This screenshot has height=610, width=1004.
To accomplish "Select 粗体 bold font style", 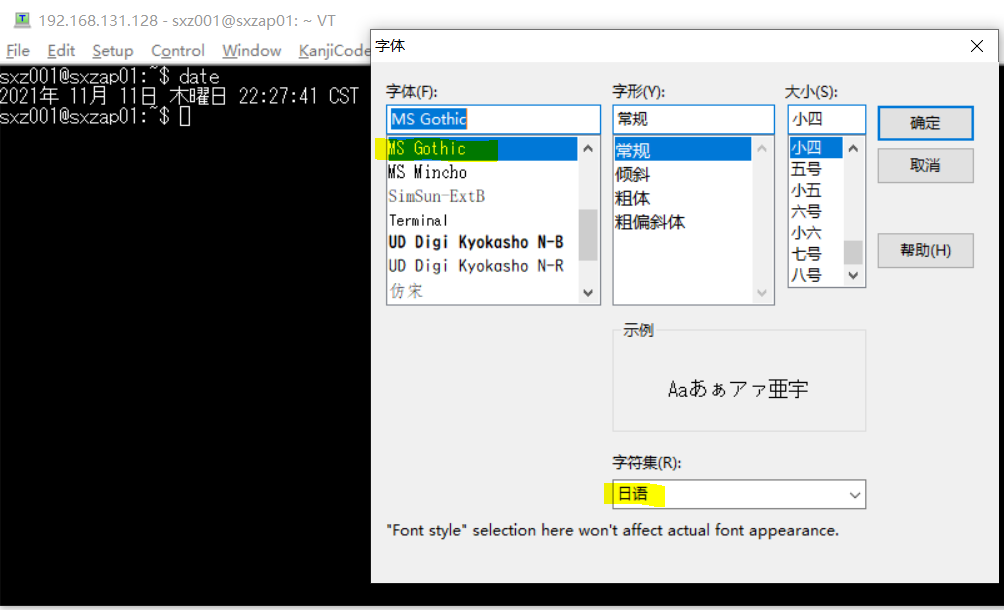I will 683,198.
